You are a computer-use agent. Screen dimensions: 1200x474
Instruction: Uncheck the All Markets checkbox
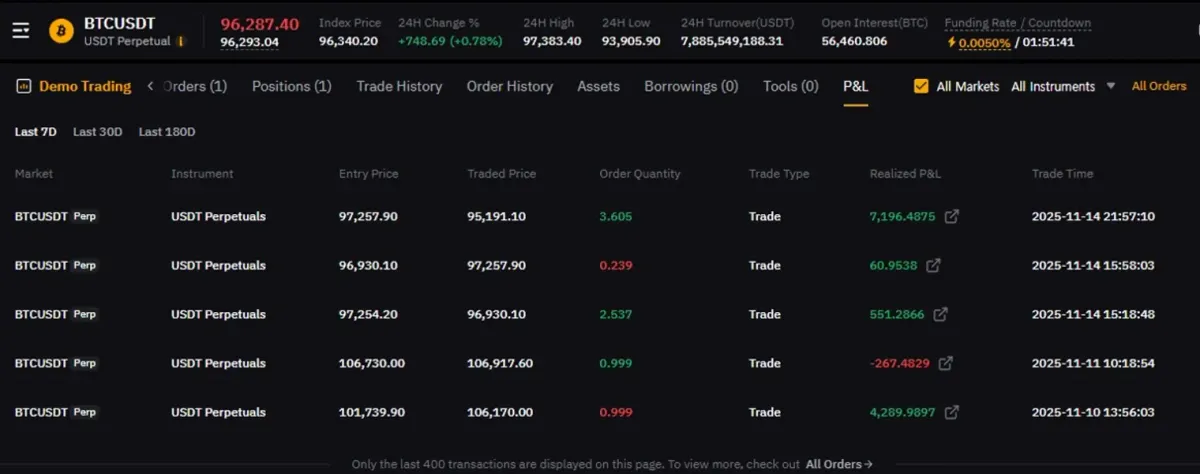pyautogui.click(x=921, y=86)
